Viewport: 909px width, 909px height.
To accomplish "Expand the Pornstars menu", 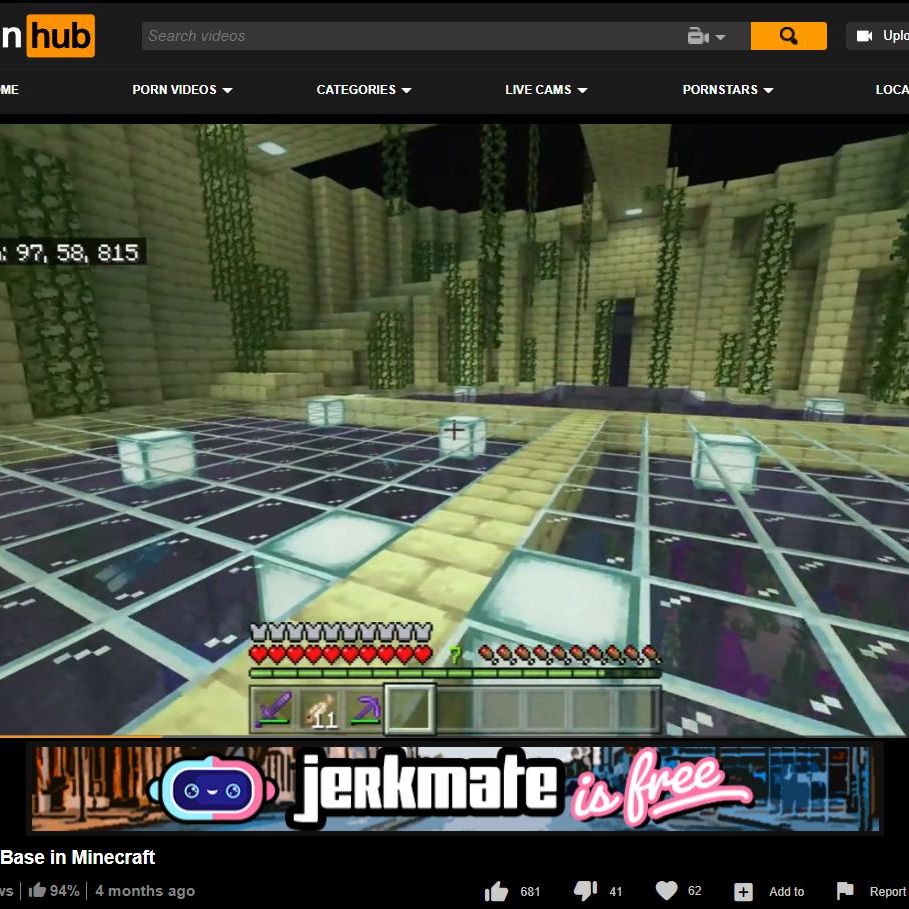I will (728, 89).
